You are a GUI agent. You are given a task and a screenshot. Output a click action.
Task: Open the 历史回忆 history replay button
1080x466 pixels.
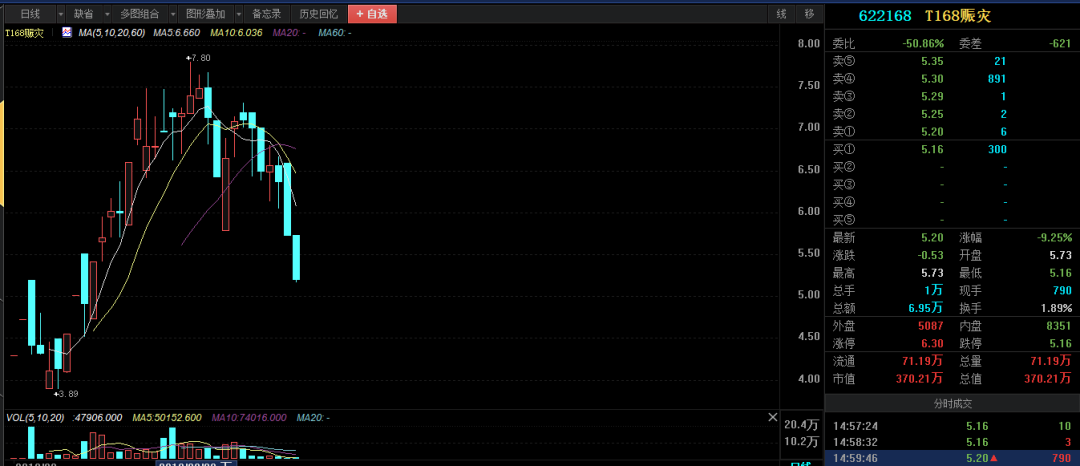pyautogui.click(x=318, y=14)
